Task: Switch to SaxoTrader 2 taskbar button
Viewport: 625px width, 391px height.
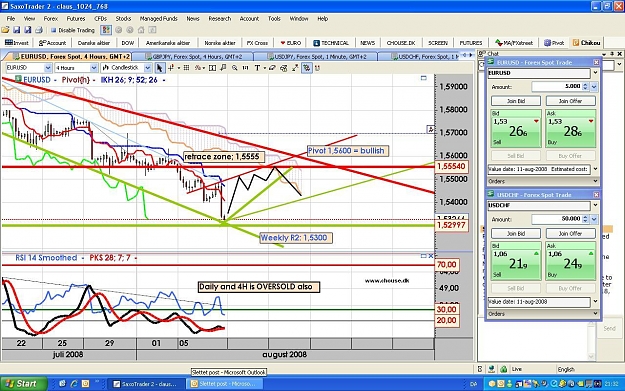Action: (x=145, y=384)
